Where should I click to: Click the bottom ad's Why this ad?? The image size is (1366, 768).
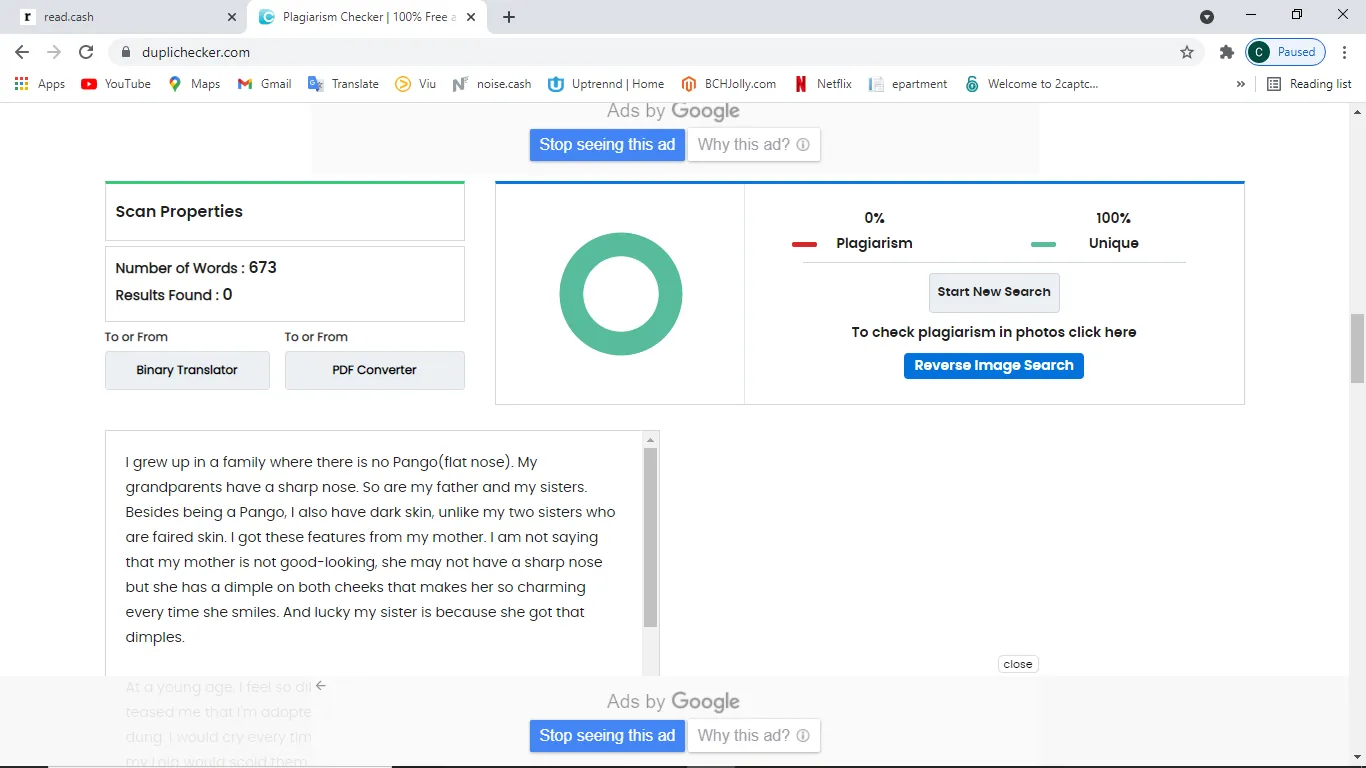(754, 735)
